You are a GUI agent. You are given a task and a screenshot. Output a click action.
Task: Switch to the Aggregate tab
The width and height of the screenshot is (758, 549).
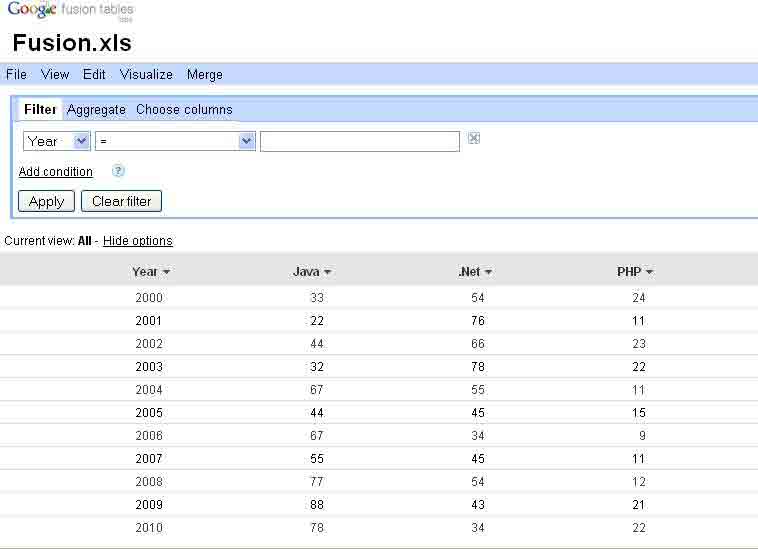96,110
